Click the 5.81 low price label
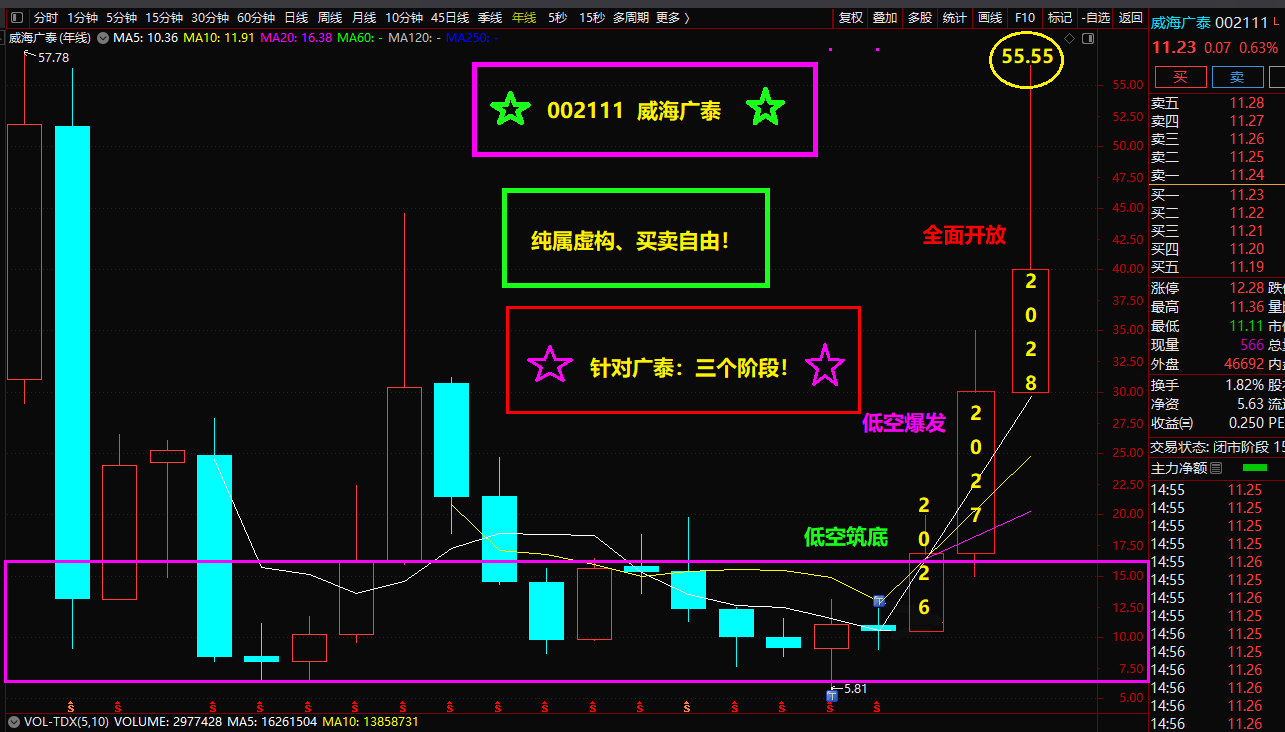The height and width of the screenshot is (732, 1285). [x=854, y=689]
